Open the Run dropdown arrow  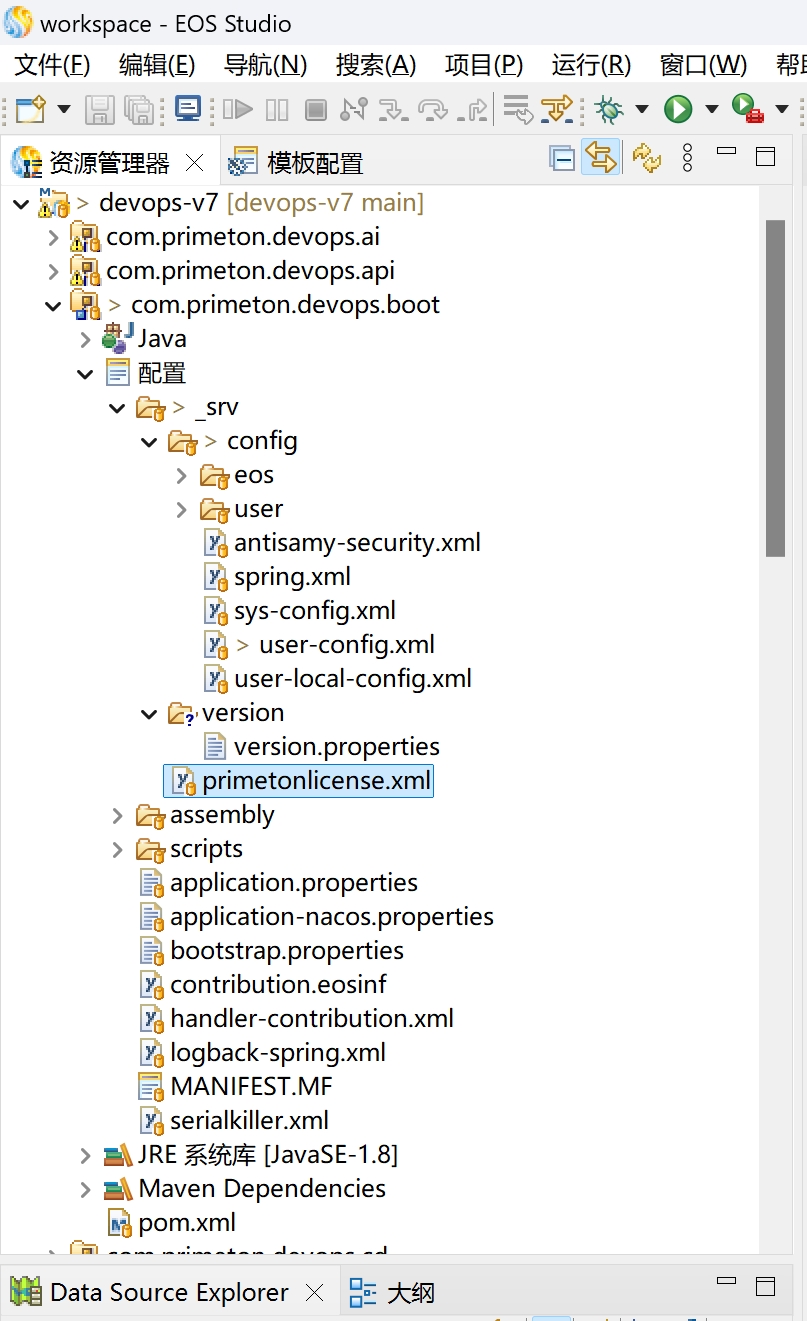click(x=711, y=109)
